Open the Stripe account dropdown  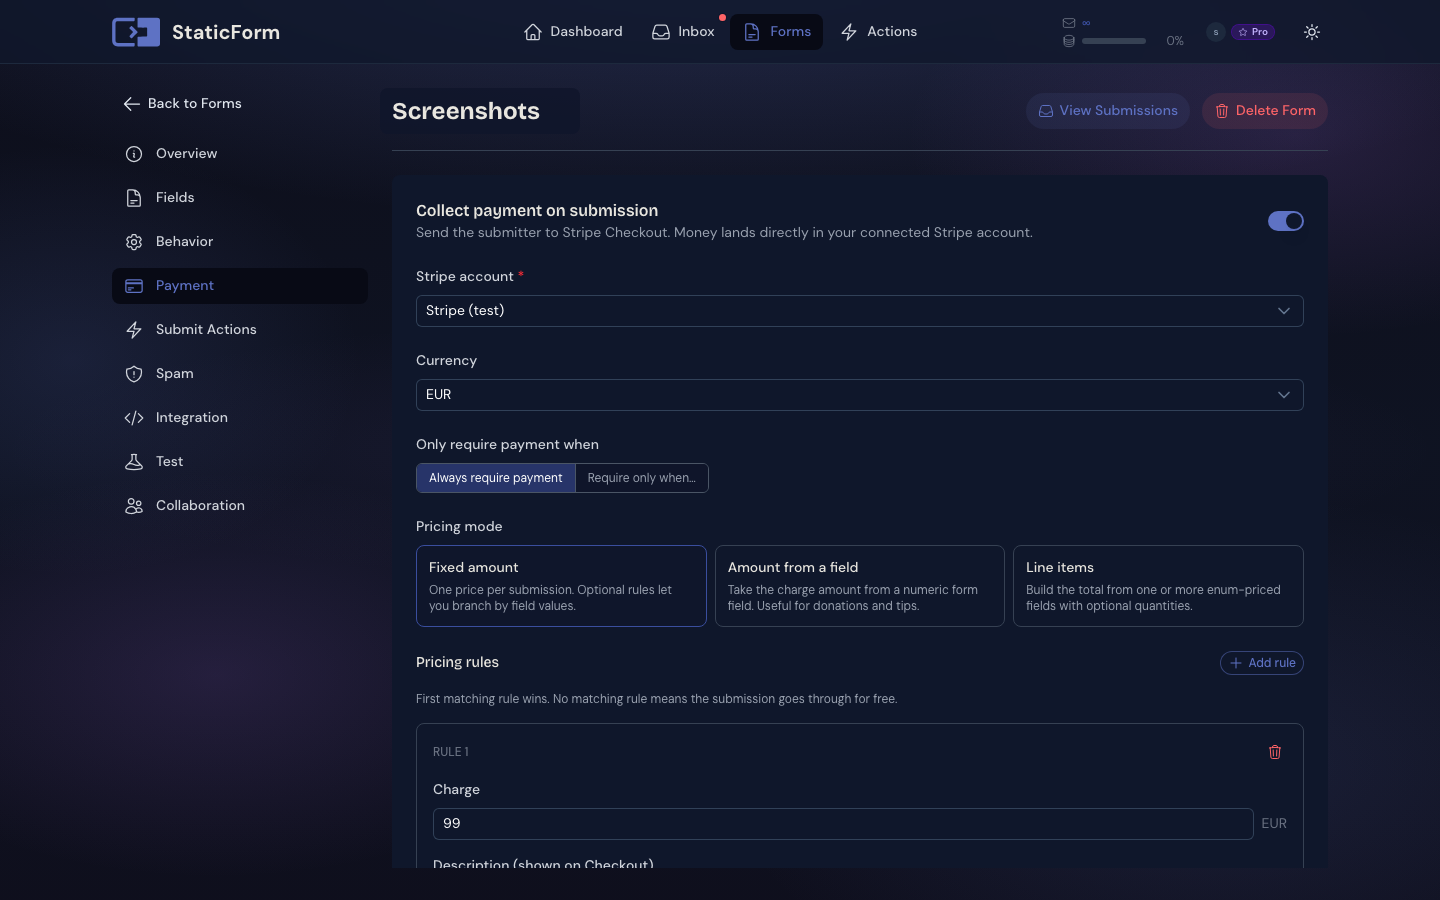860,311
